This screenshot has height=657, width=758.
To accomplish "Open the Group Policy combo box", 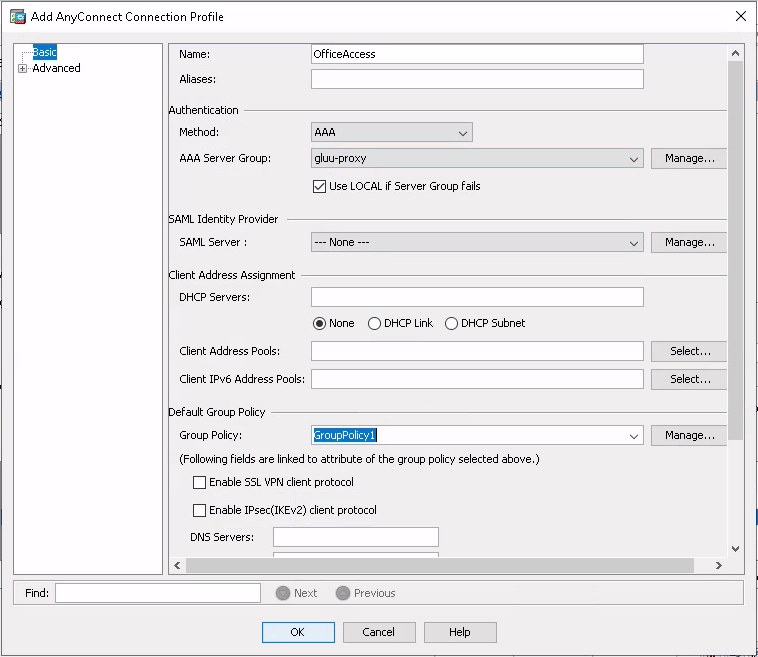I will pos(634,435).
